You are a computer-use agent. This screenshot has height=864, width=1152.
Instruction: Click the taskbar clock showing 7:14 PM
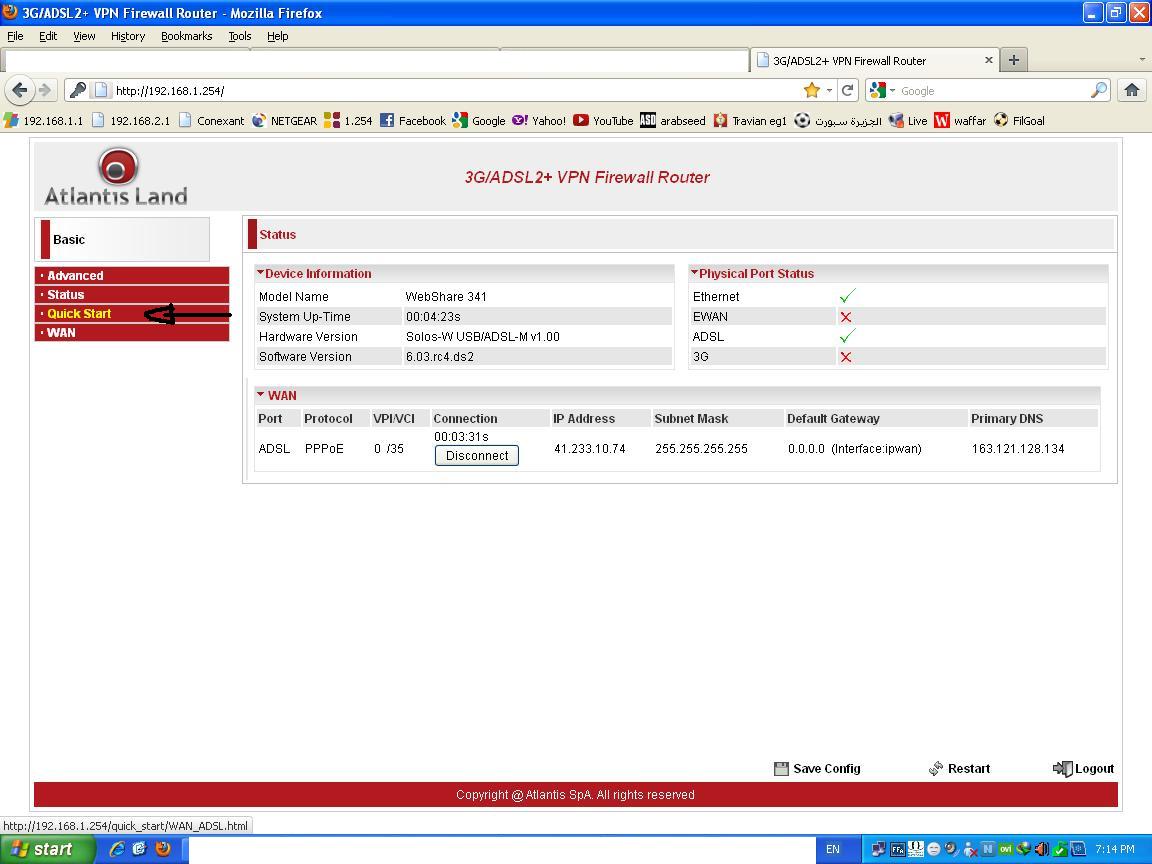(1115, 849)
